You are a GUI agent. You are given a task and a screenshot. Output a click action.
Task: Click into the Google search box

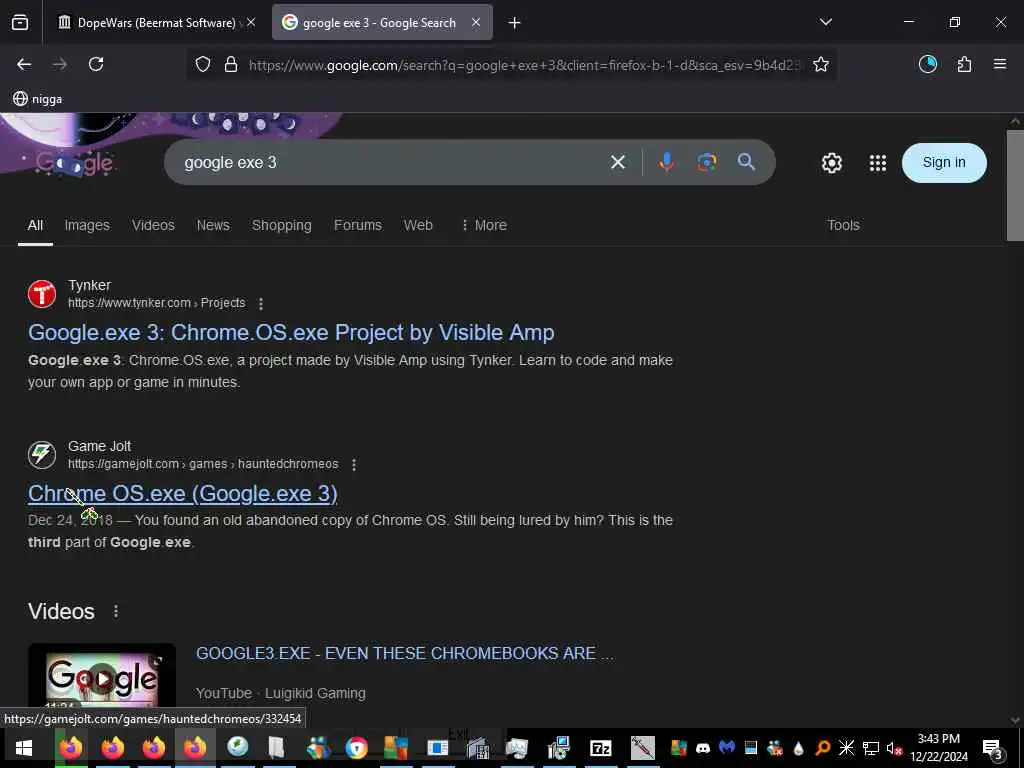pos(392,163)
